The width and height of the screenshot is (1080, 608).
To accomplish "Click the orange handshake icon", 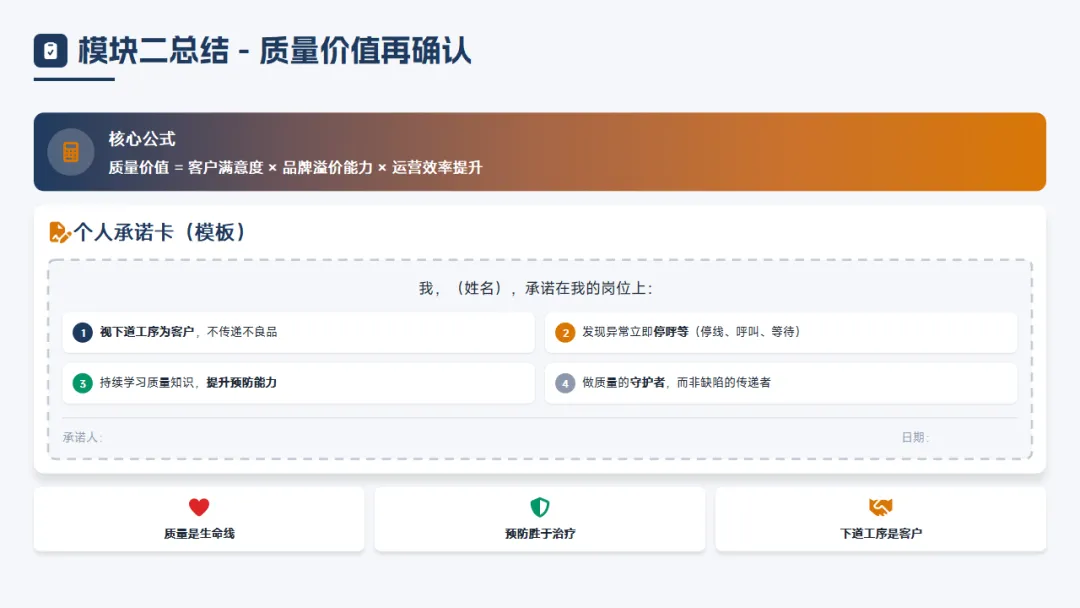I will (881, 507).
